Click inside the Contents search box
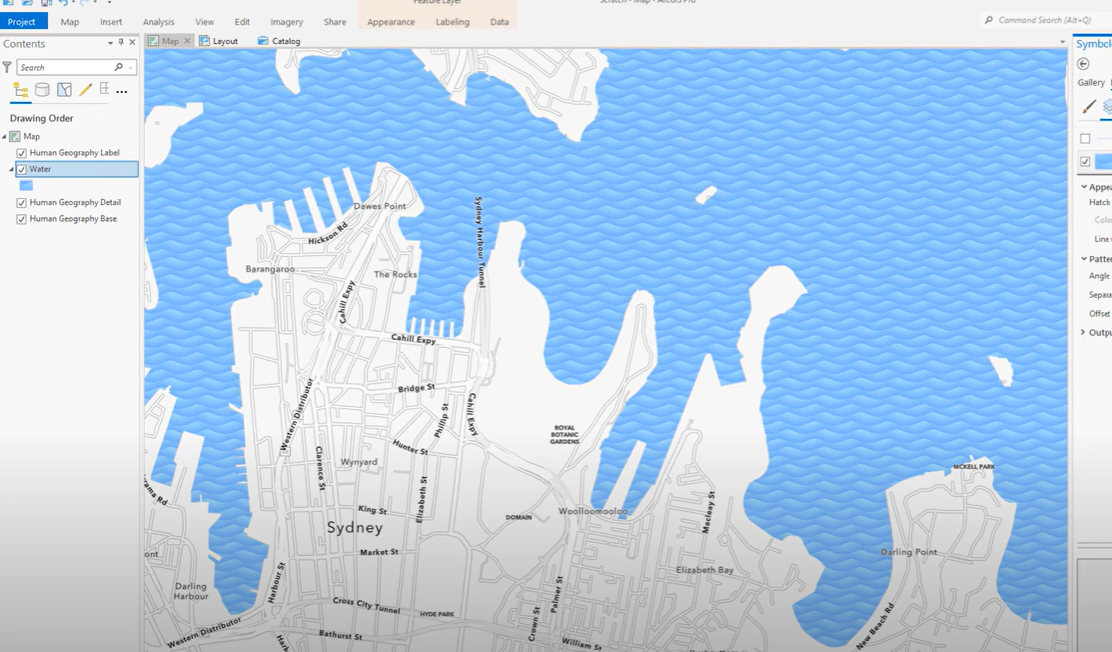Image resolution: width=1112 pixels, height=652 pixels. tap(62, 66)
